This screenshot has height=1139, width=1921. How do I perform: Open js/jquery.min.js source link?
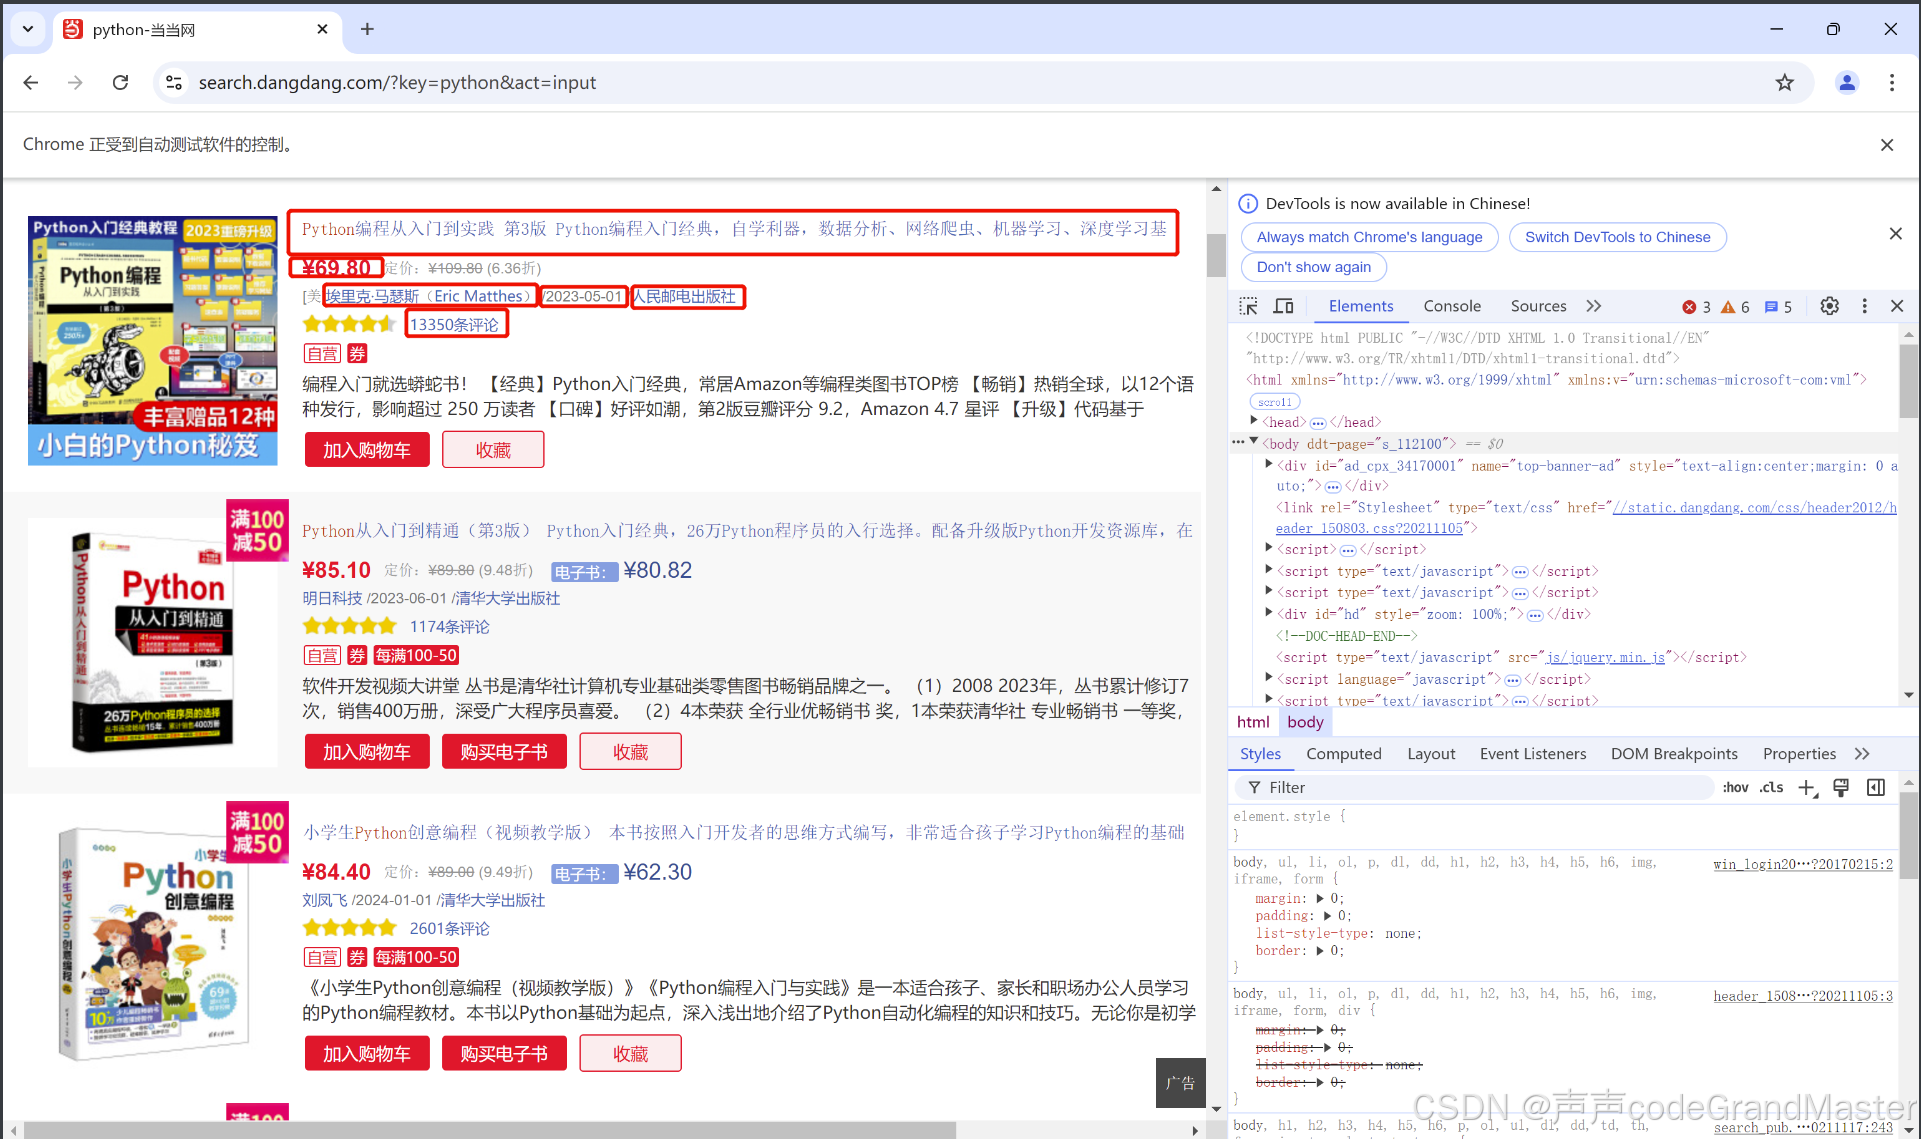coord(1605,657)
